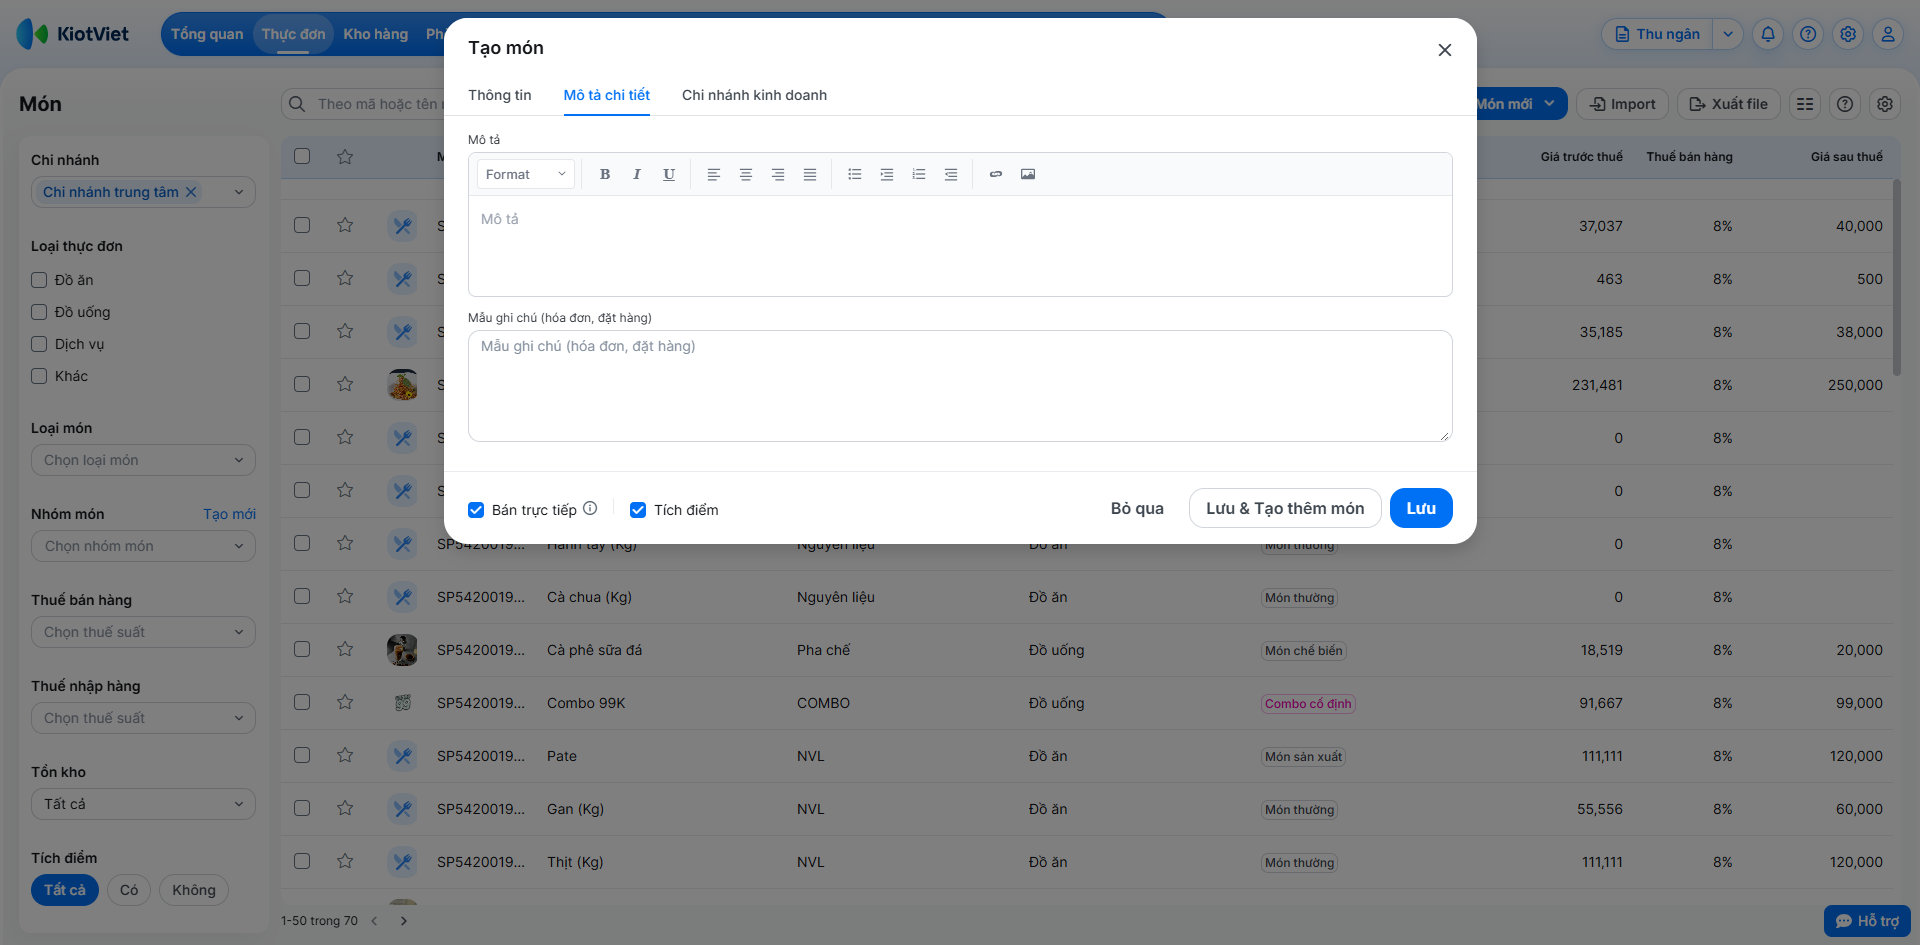Image resolution: width=1920 pixels, height=945 pixels.
Task: Expand the Chi nhánh branch selector arrow
Action: coord(239,192)
